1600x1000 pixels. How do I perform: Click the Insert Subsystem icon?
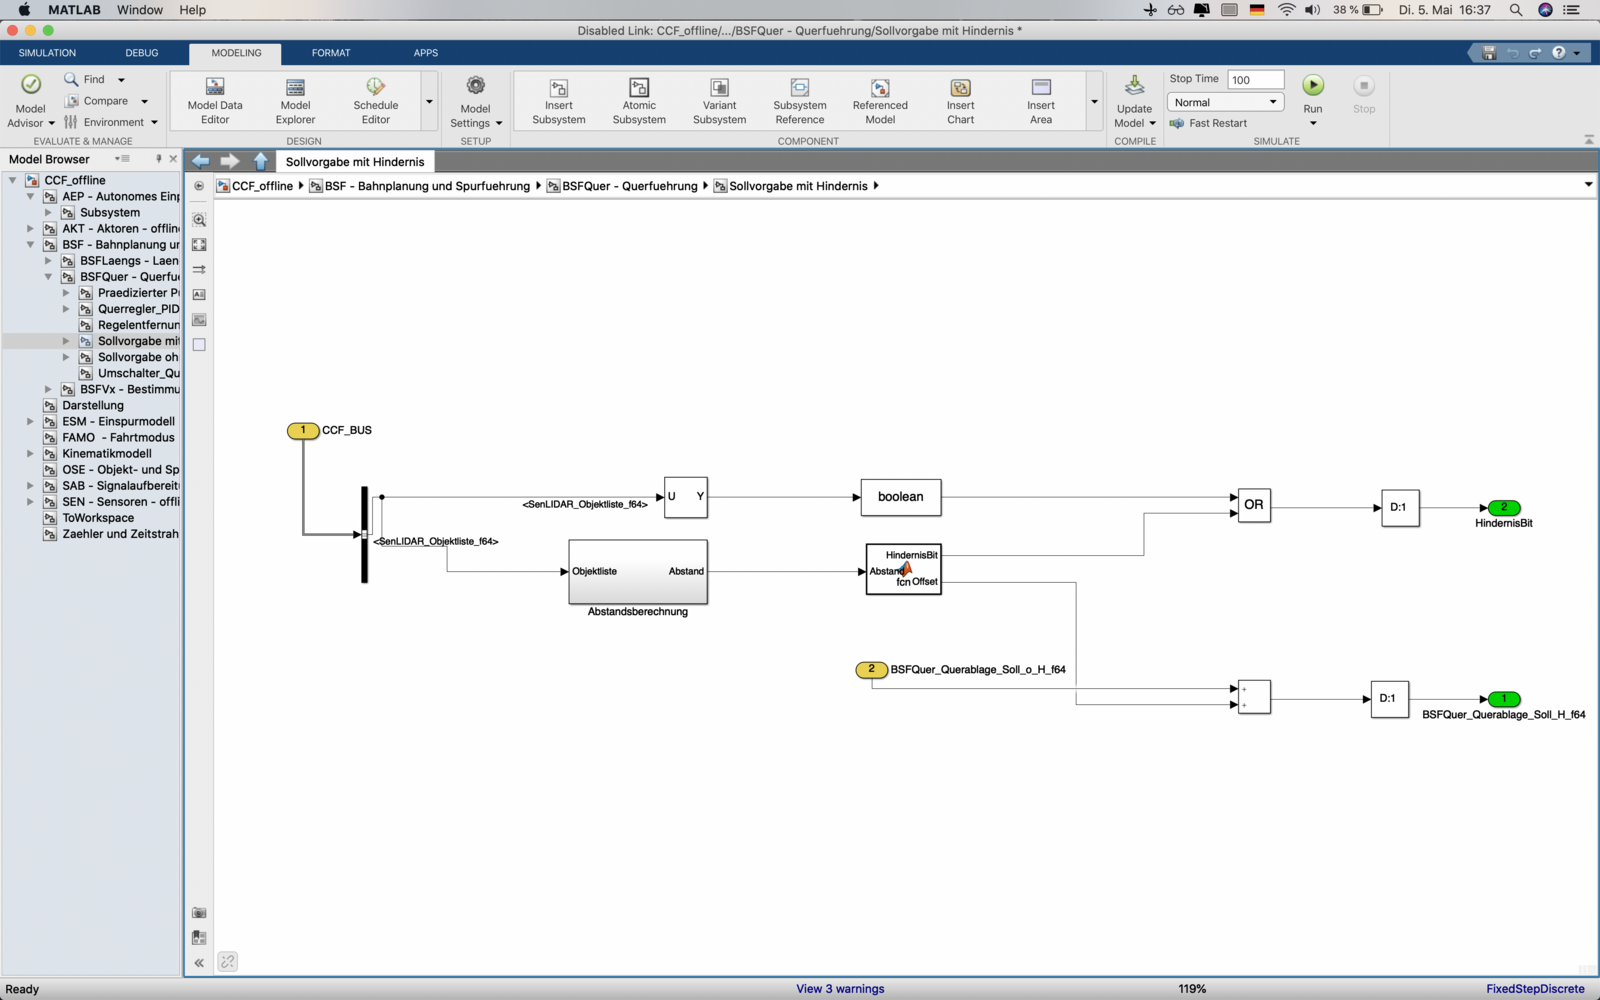tap(559, 88)
